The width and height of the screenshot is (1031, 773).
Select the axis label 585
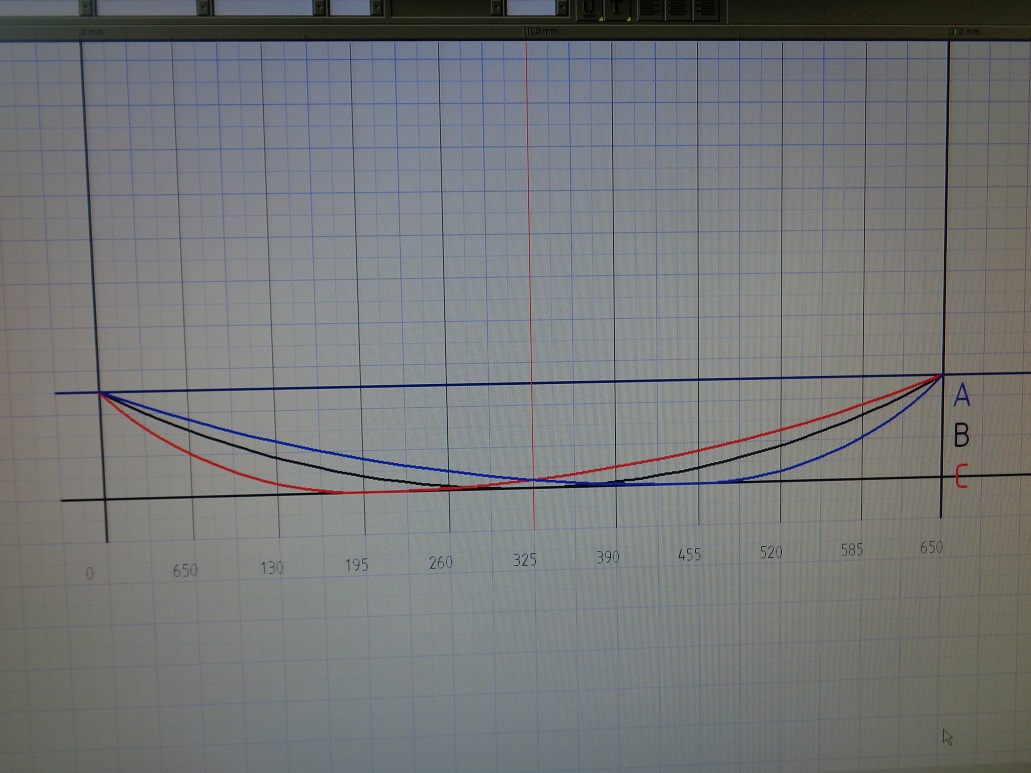(852, 549)
